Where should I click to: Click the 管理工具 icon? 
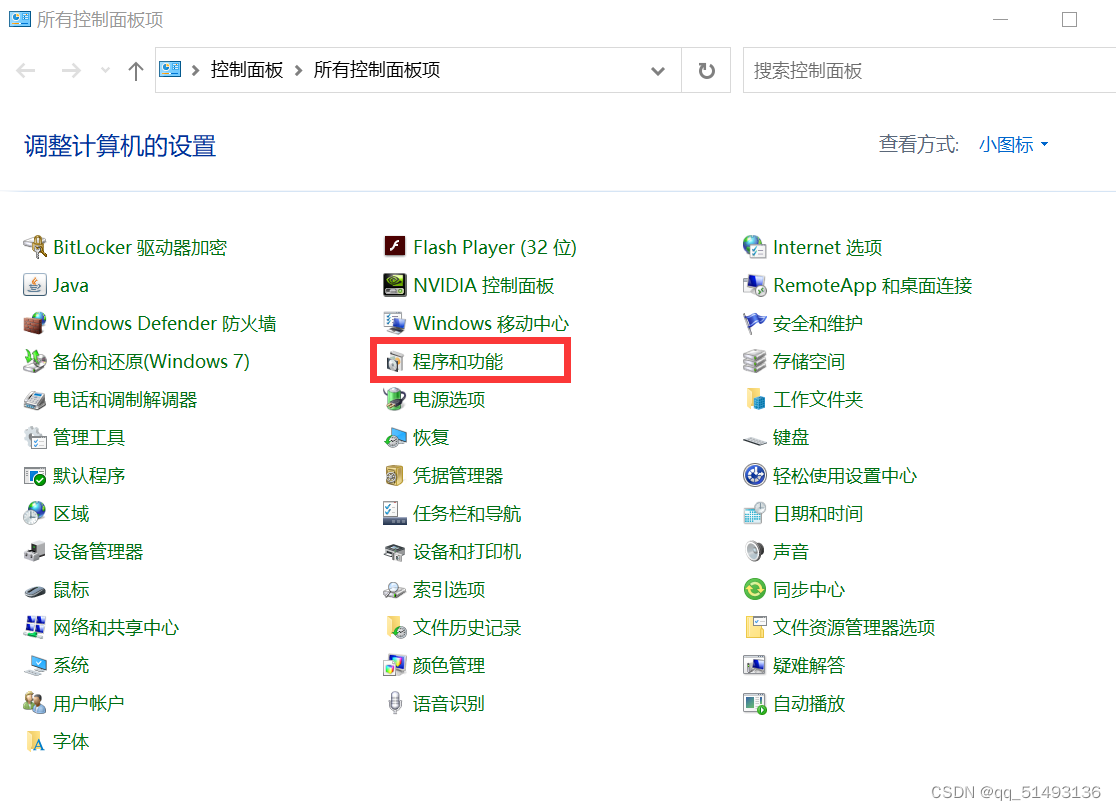(x=35, y=437)
